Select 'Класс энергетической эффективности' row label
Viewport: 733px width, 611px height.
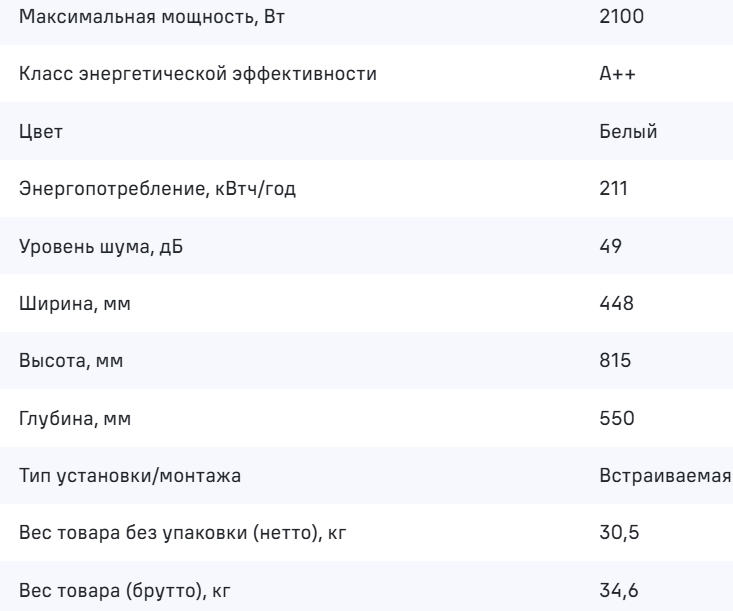[x=198, y=74]
